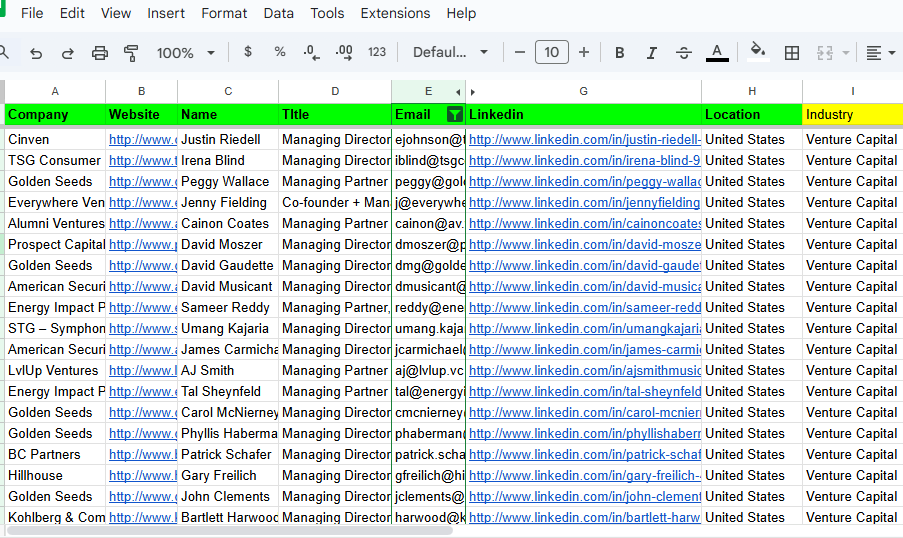
Task: Open the Default font dropdown
Action: (x=450, y=52)
